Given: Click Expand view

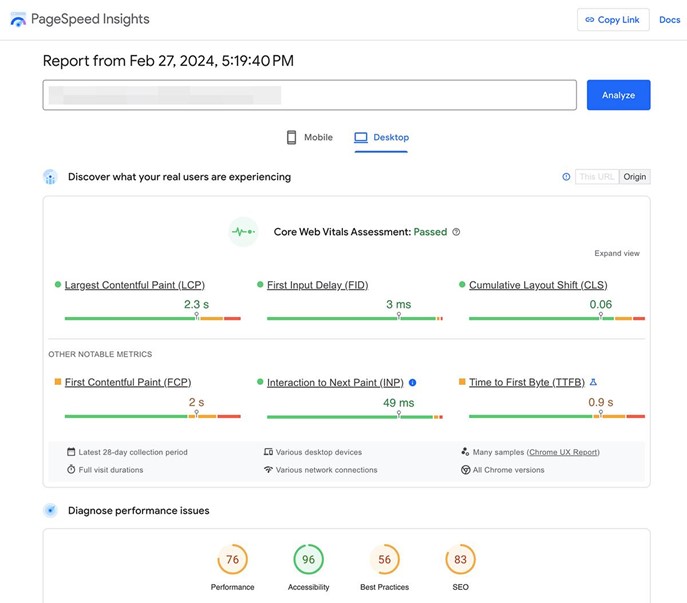Looking at the screenshot, I should (x=616, y=253).
